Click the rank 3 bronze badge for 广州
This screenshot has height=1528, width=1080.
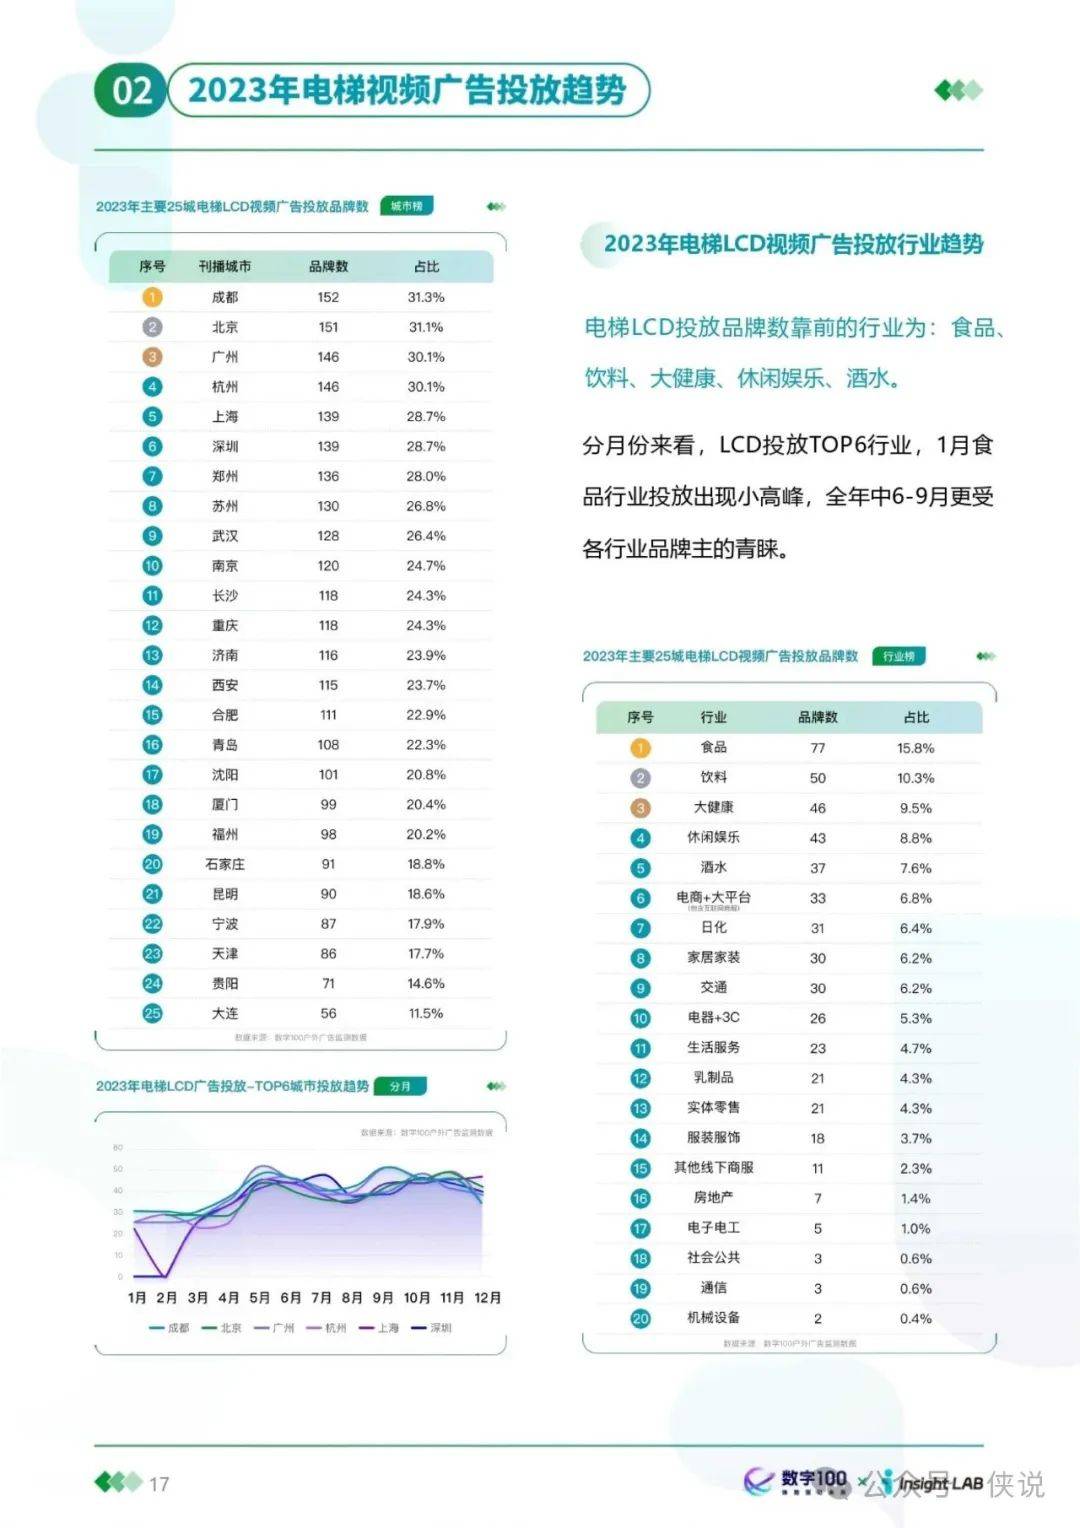tap(152, 357)
